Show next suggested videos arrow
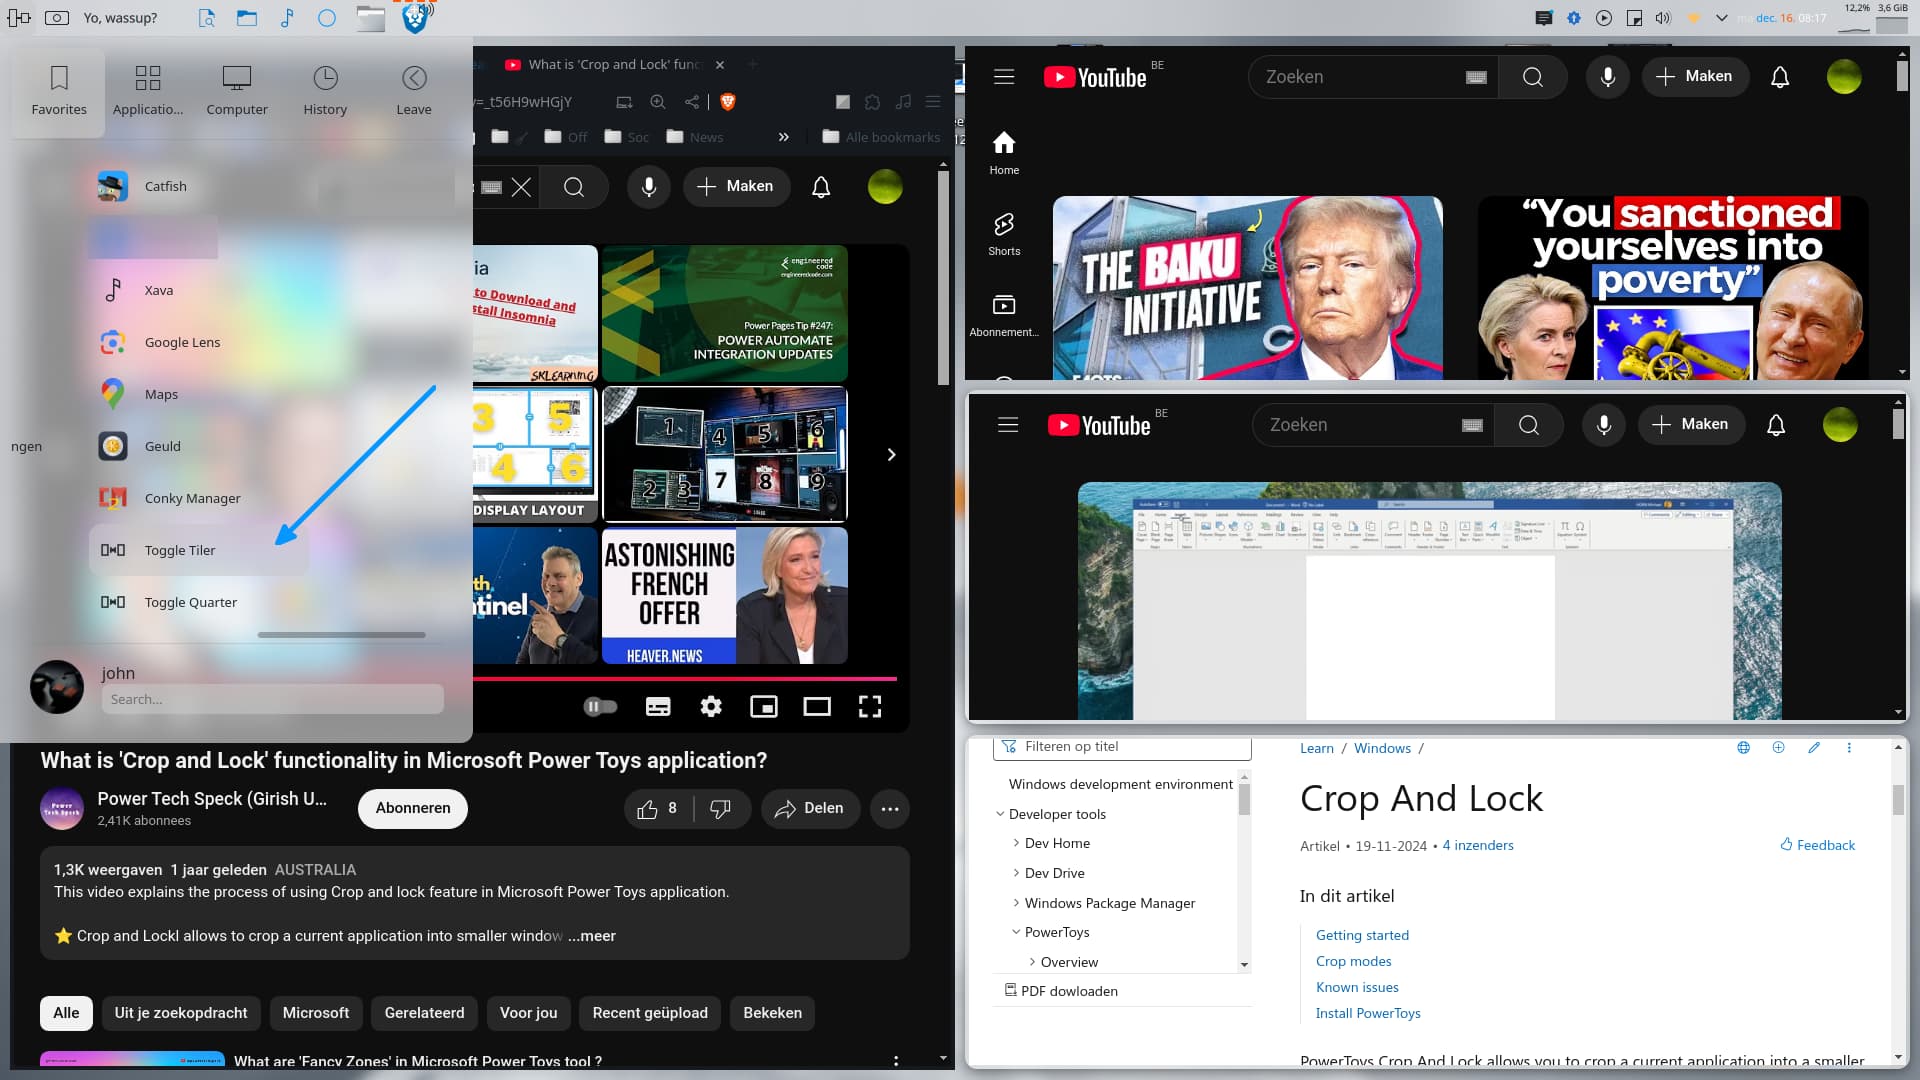This screenshot has width=1920, height=1080. coord(891,455)
